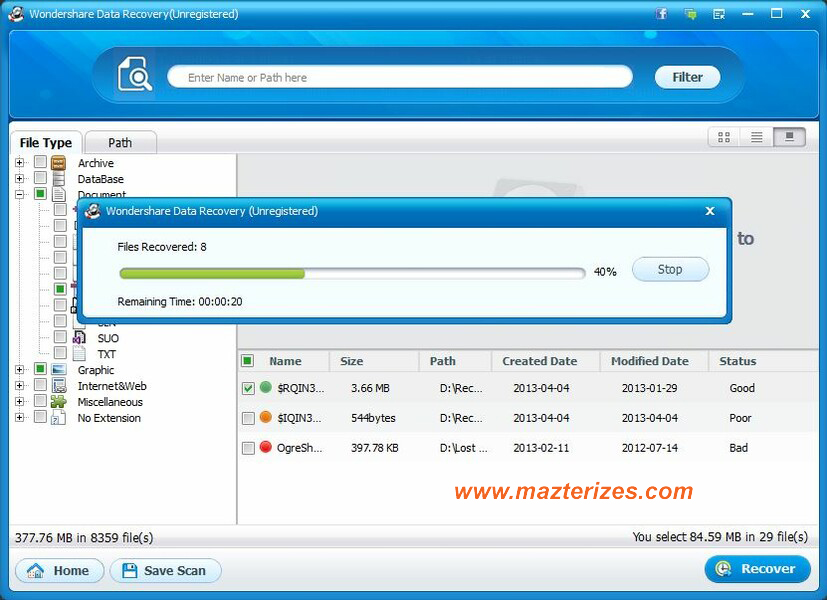The height and width of the screenshot is (600, 827).
Task: Click red Bad status dot for OgreSh
Action: (266, 447)
